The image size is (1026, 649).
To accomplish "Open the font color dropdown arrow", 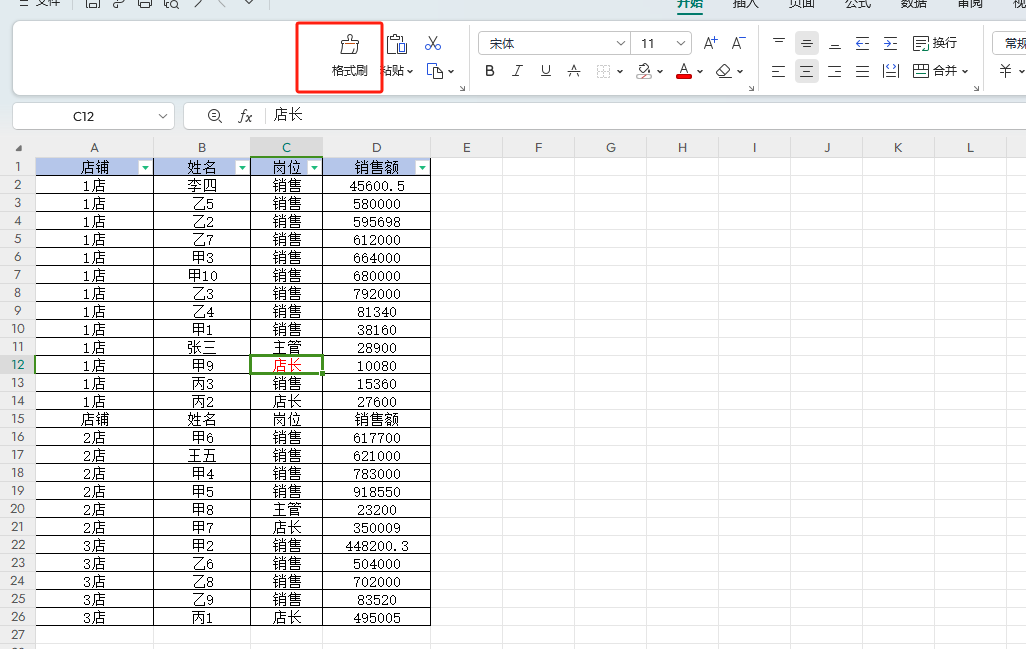I will point(700,71).
